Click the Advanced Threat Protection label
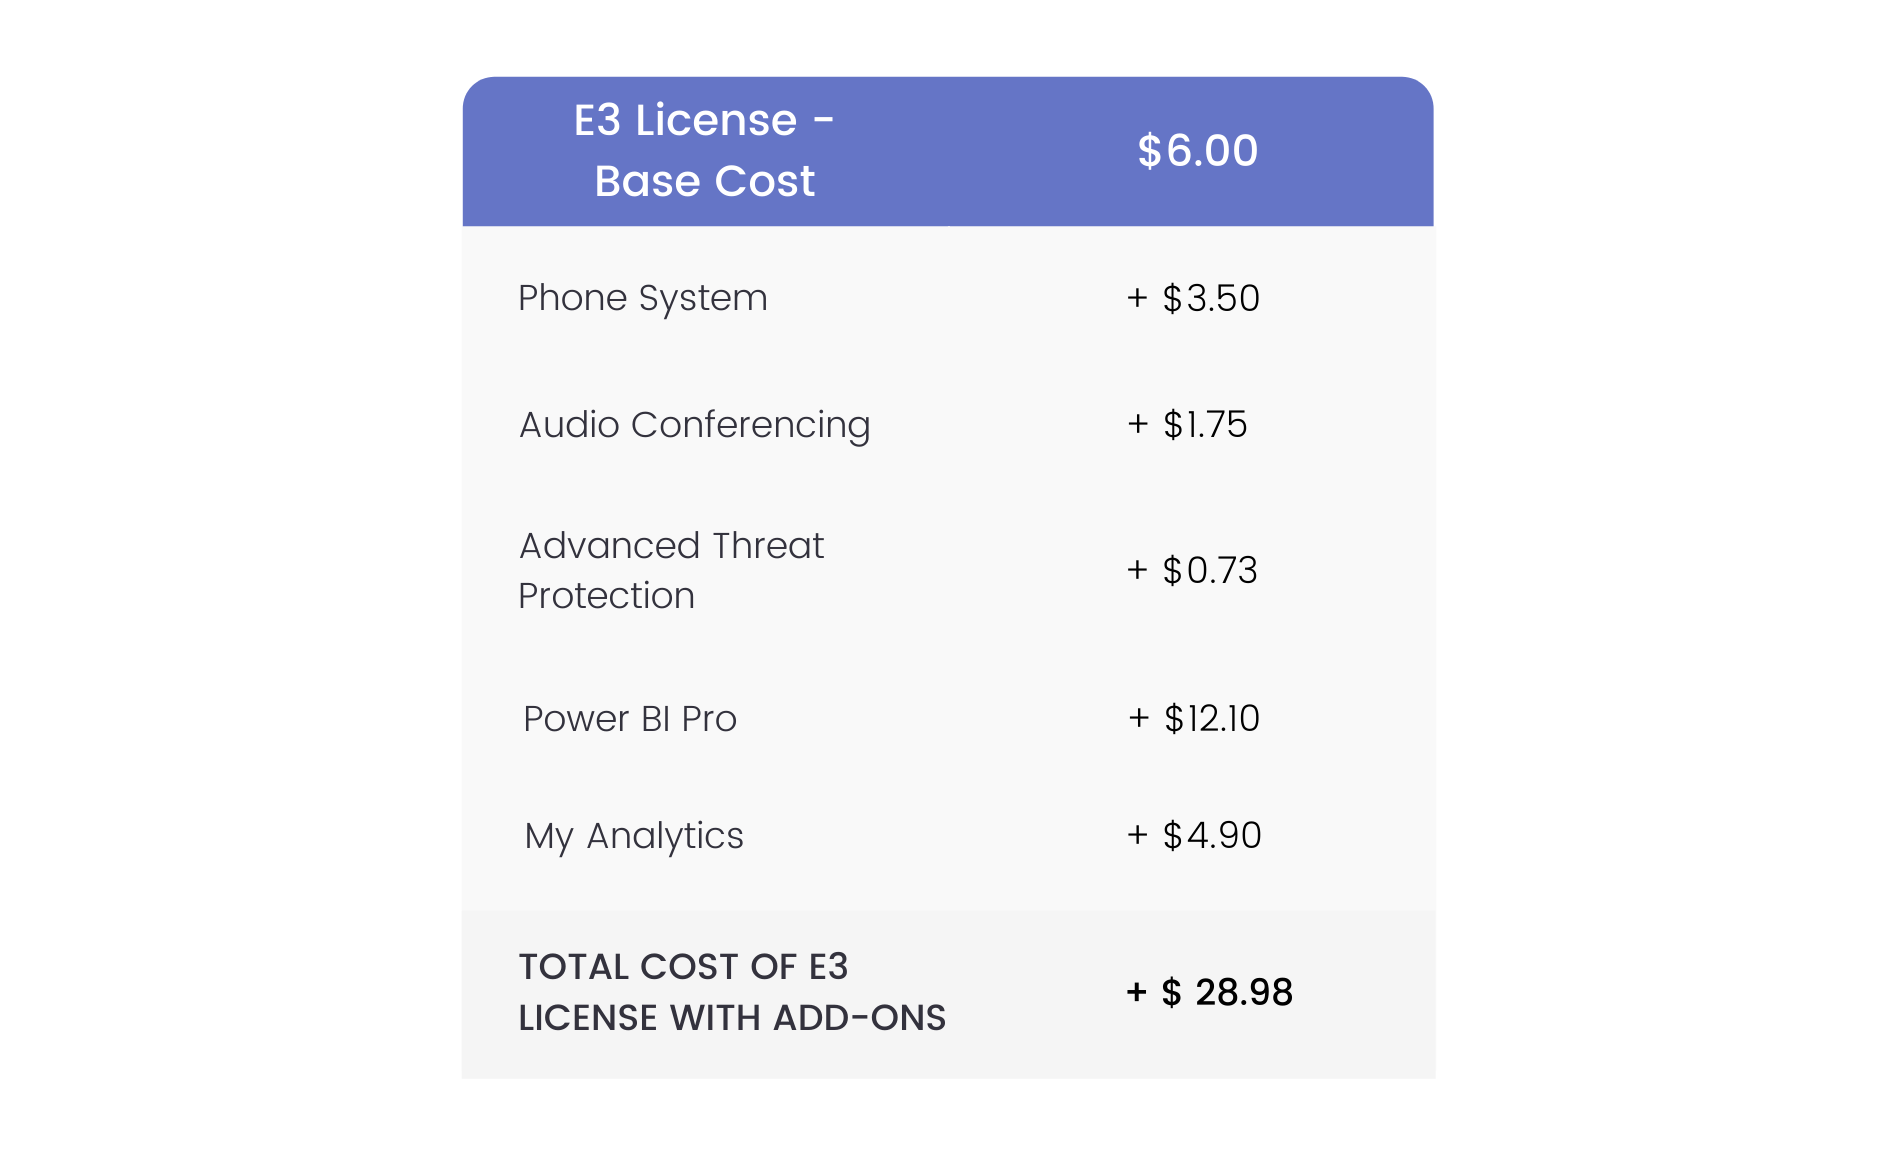The height and width of the screenshot is (1155, 1897). click(670, 570)
